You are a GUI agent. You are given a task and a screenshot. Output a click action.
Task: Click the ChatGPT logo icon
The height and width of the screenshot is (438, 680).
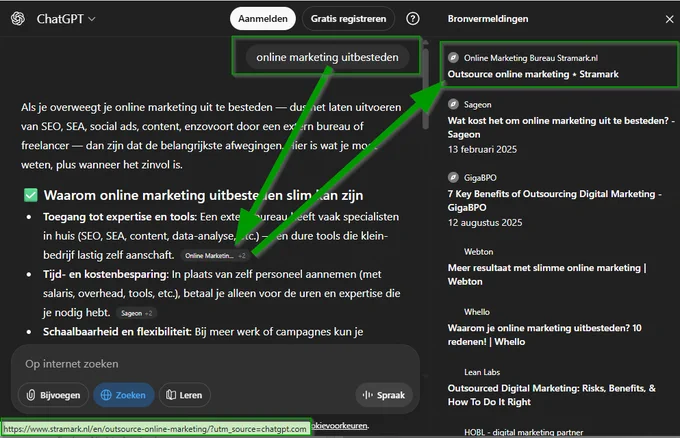(x=18, y=19)
